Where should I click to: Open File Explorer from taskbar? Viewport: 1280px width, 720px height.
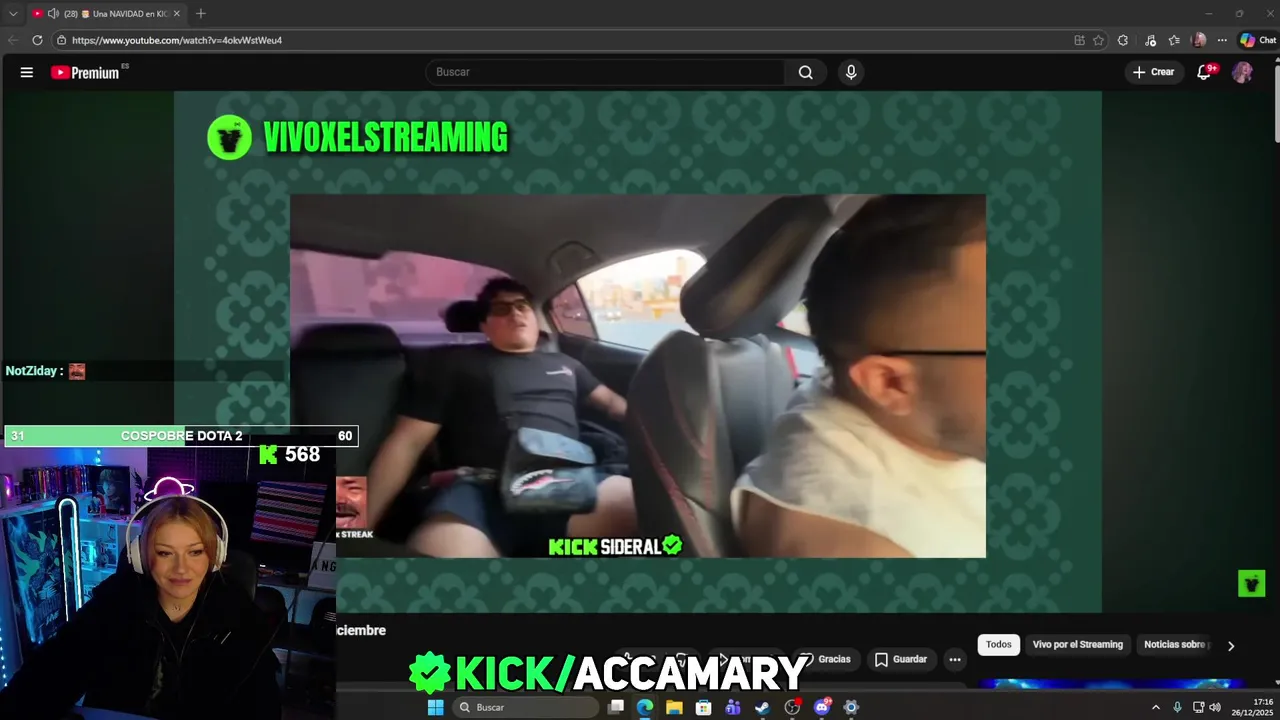(674, 707)
